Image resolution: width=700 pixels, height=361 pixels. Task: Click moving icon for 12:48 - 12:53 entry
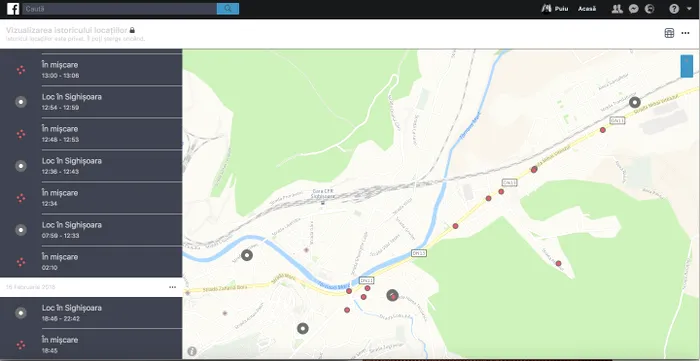(21, 134)
